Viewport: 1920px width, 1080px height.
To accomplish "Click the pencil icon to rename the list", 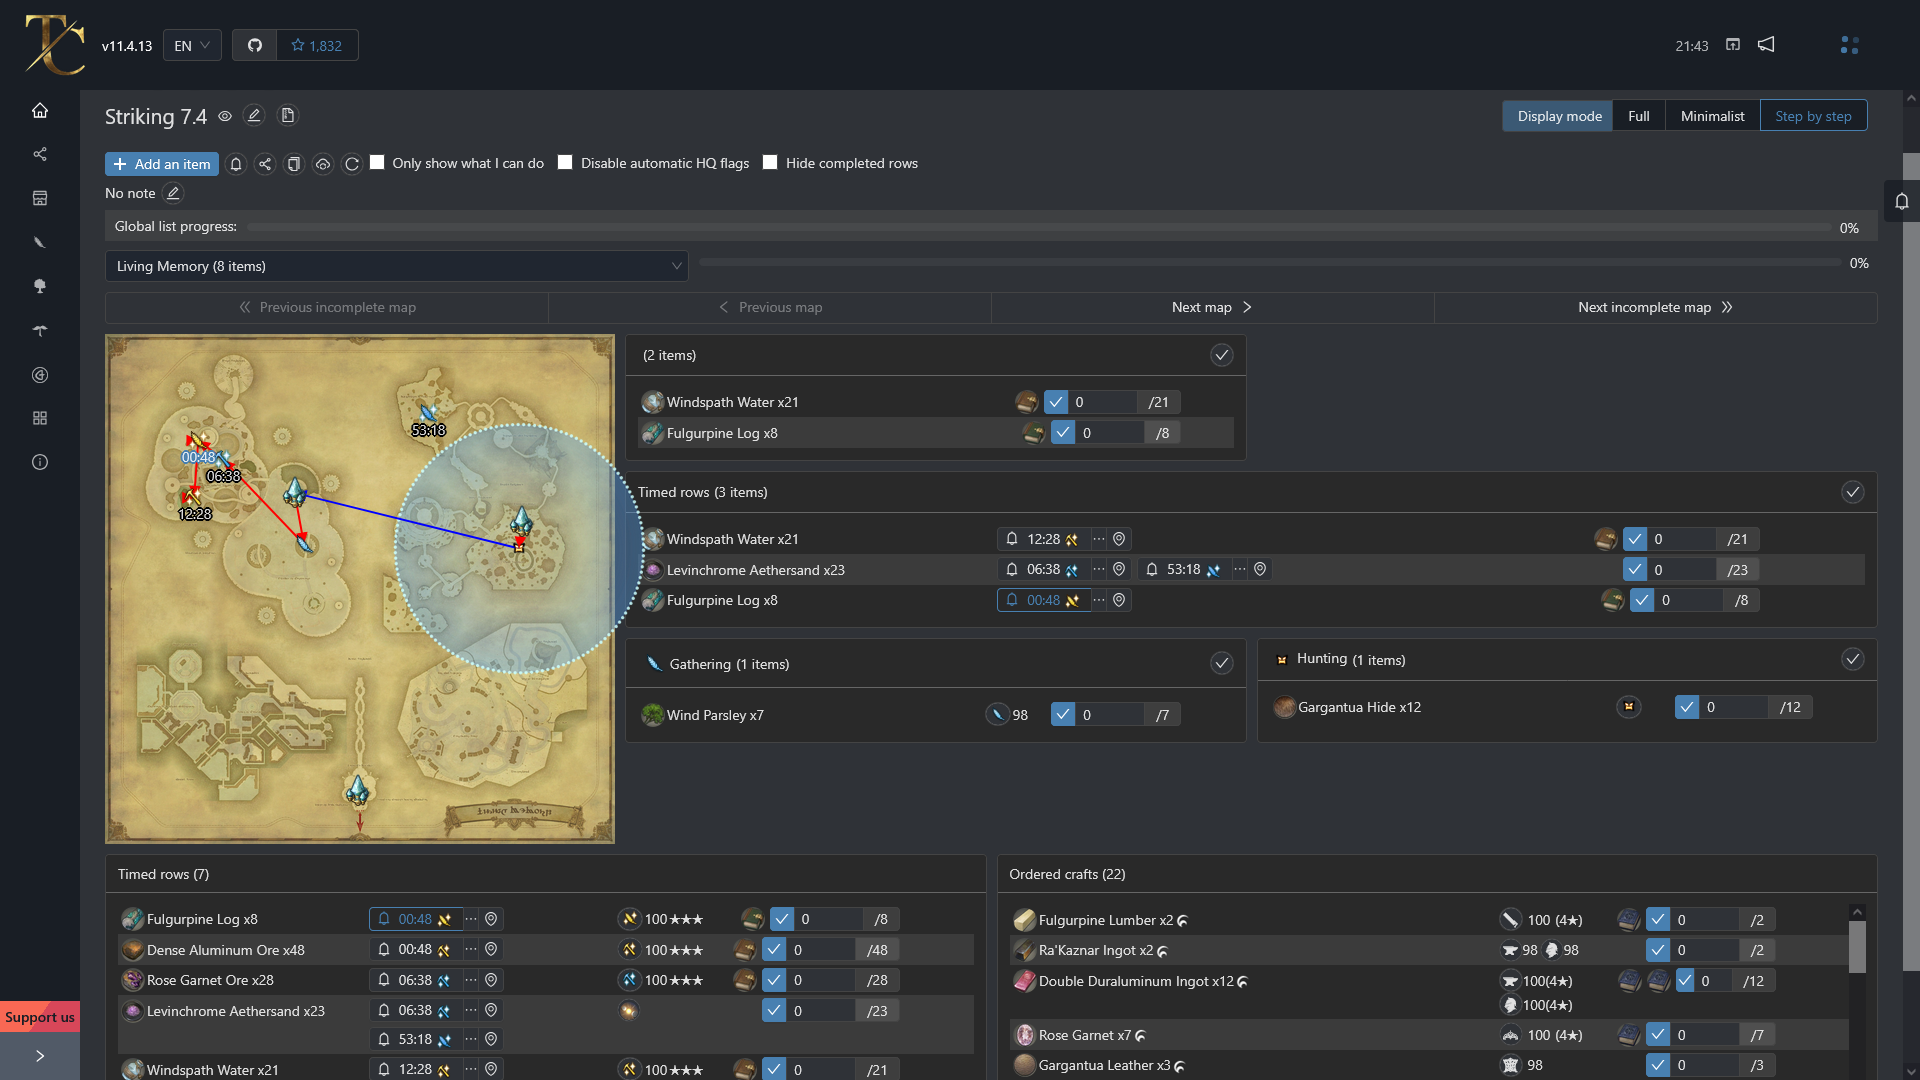I will click(254, 116).
